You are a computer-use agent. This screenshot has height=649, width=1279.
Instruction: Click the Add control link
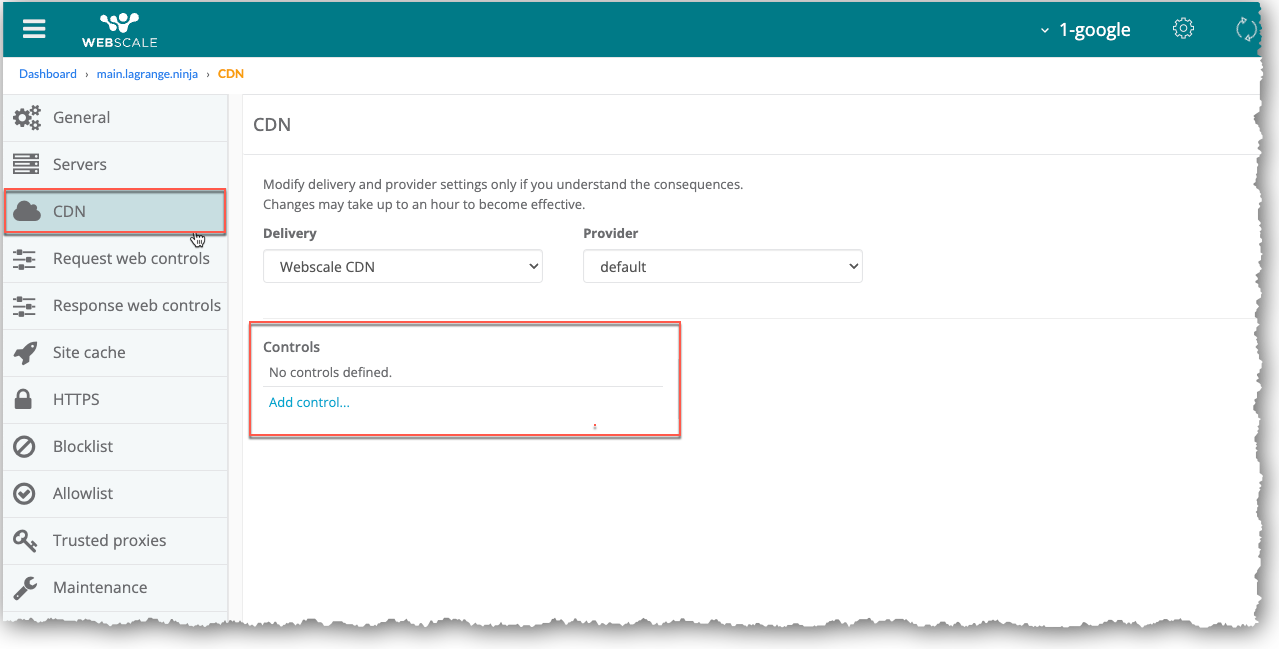coord(309,403)
